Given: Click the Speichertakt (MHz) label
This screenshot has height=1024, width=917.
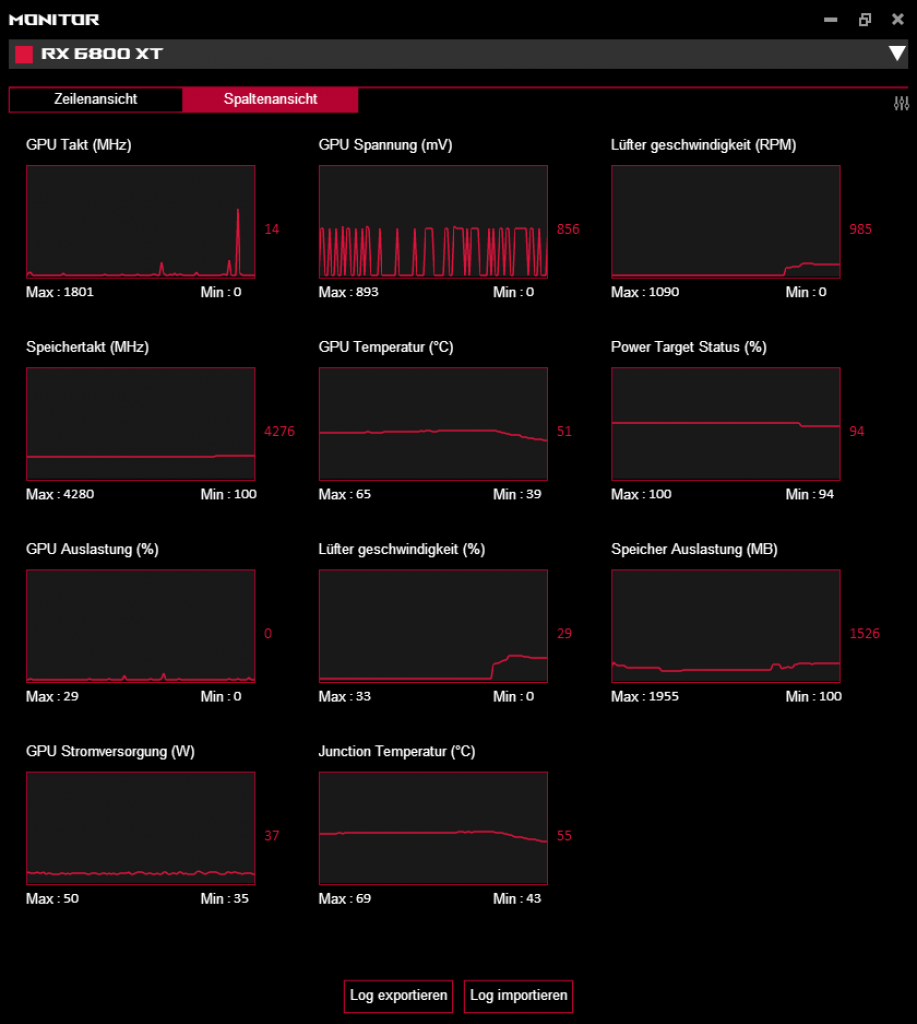Looking at the screenshot, I should pos(88,347).
